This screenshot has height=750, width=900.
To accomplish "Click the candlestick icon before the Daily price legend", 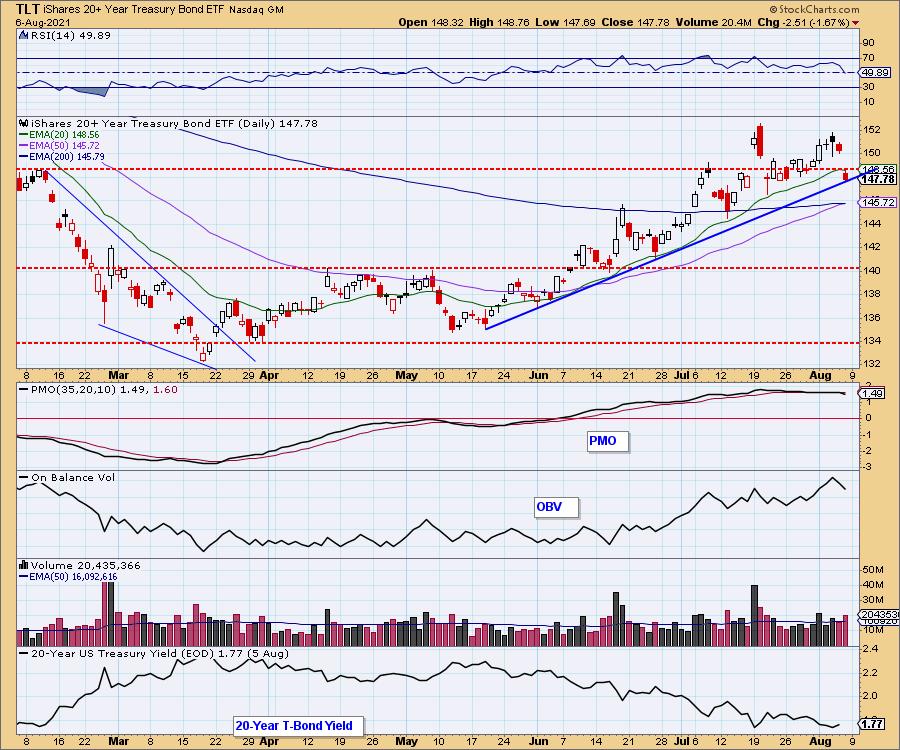I will click(24, 123).
